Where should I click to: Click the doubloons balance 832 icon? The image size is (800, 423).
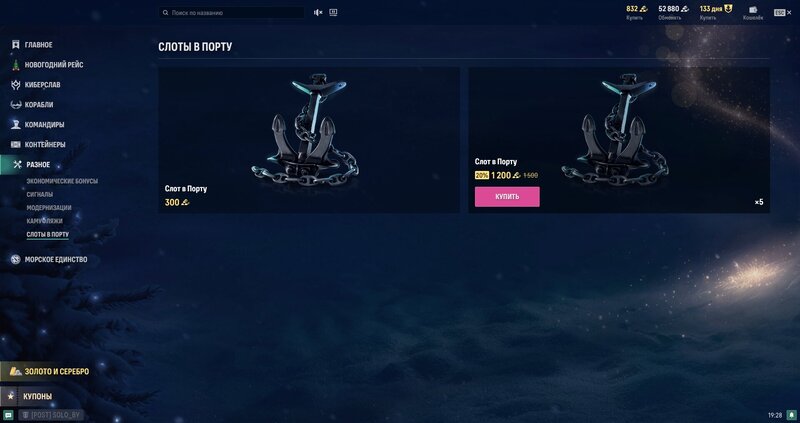tap(644, 9)
